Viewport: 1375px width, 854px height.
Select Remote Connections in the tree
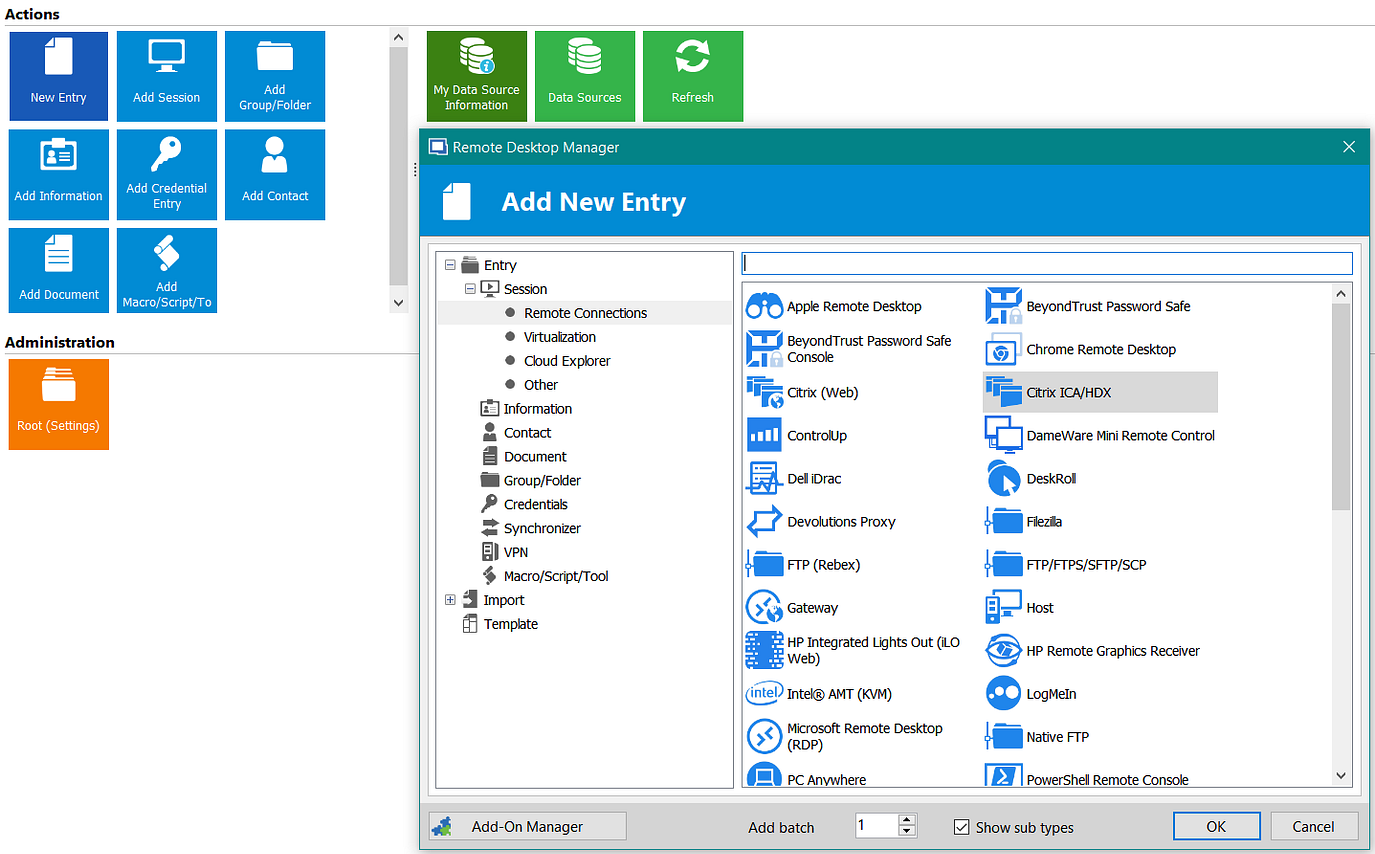click(x=585, y=313)
